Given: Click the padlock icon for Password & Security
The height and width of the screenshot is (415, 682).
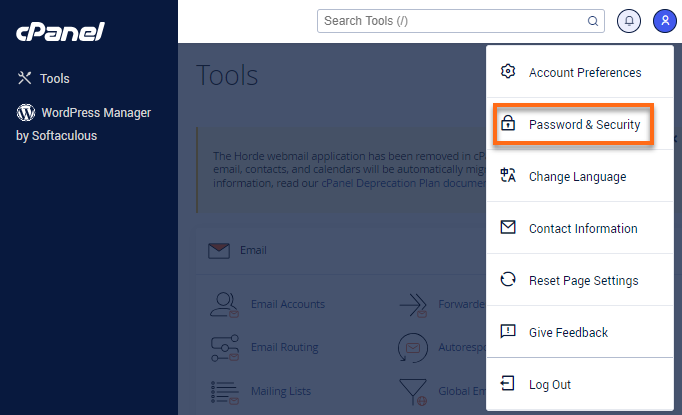Looking at the screenshot, I should [508, 125].
